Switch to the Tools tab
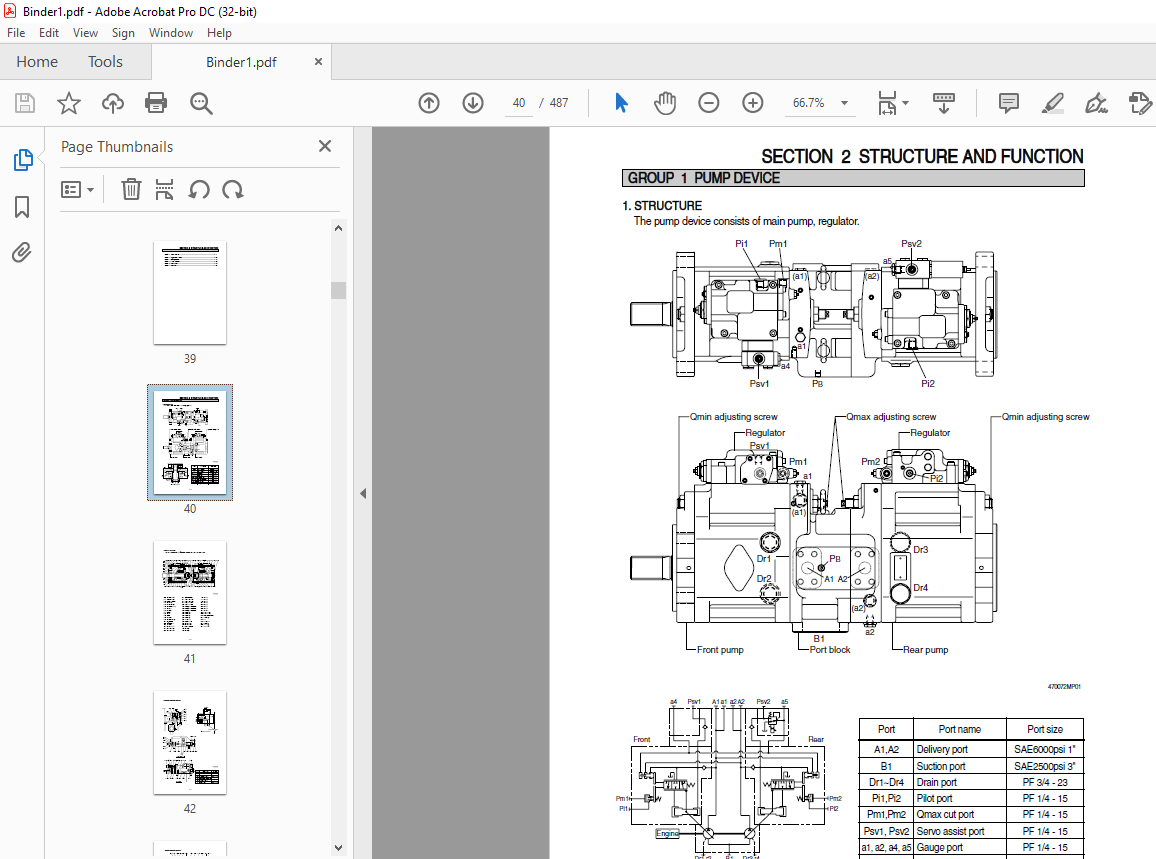The height and width of the screenshot is (859, 1156). 105,62
